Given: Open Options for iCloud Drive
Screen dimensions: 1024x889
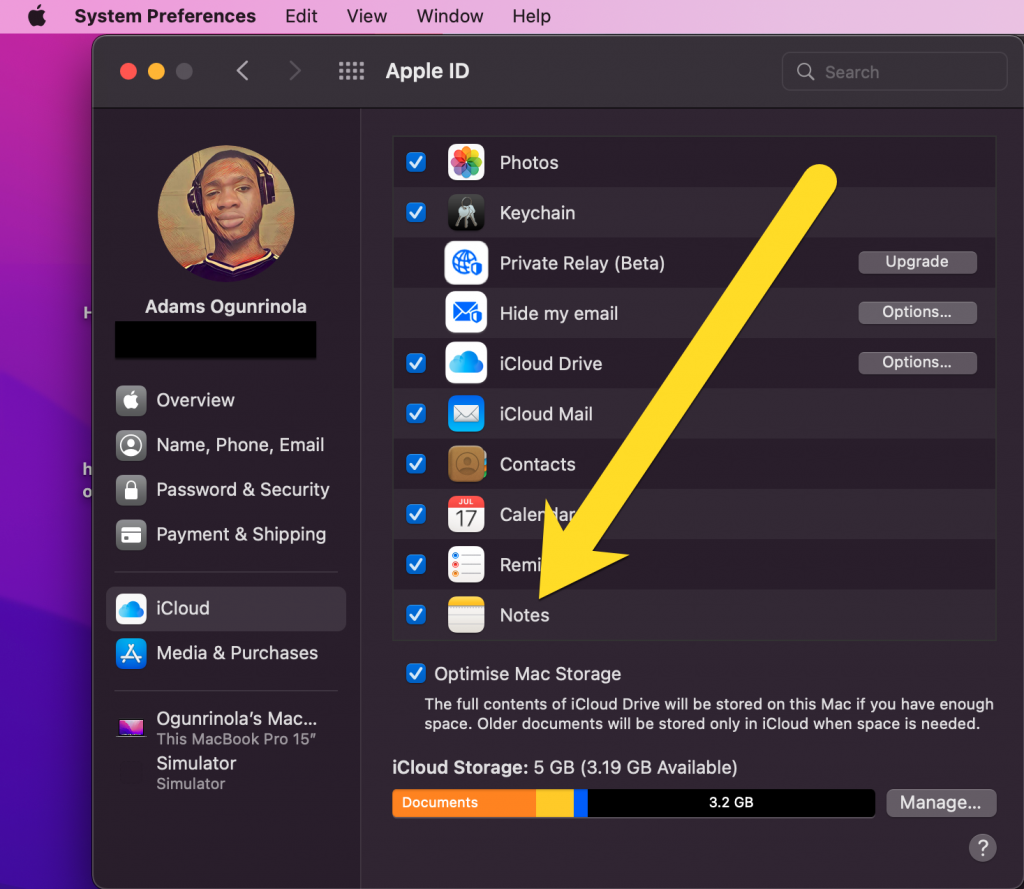Looking at the screenshot, I should (x=918, y=363).
